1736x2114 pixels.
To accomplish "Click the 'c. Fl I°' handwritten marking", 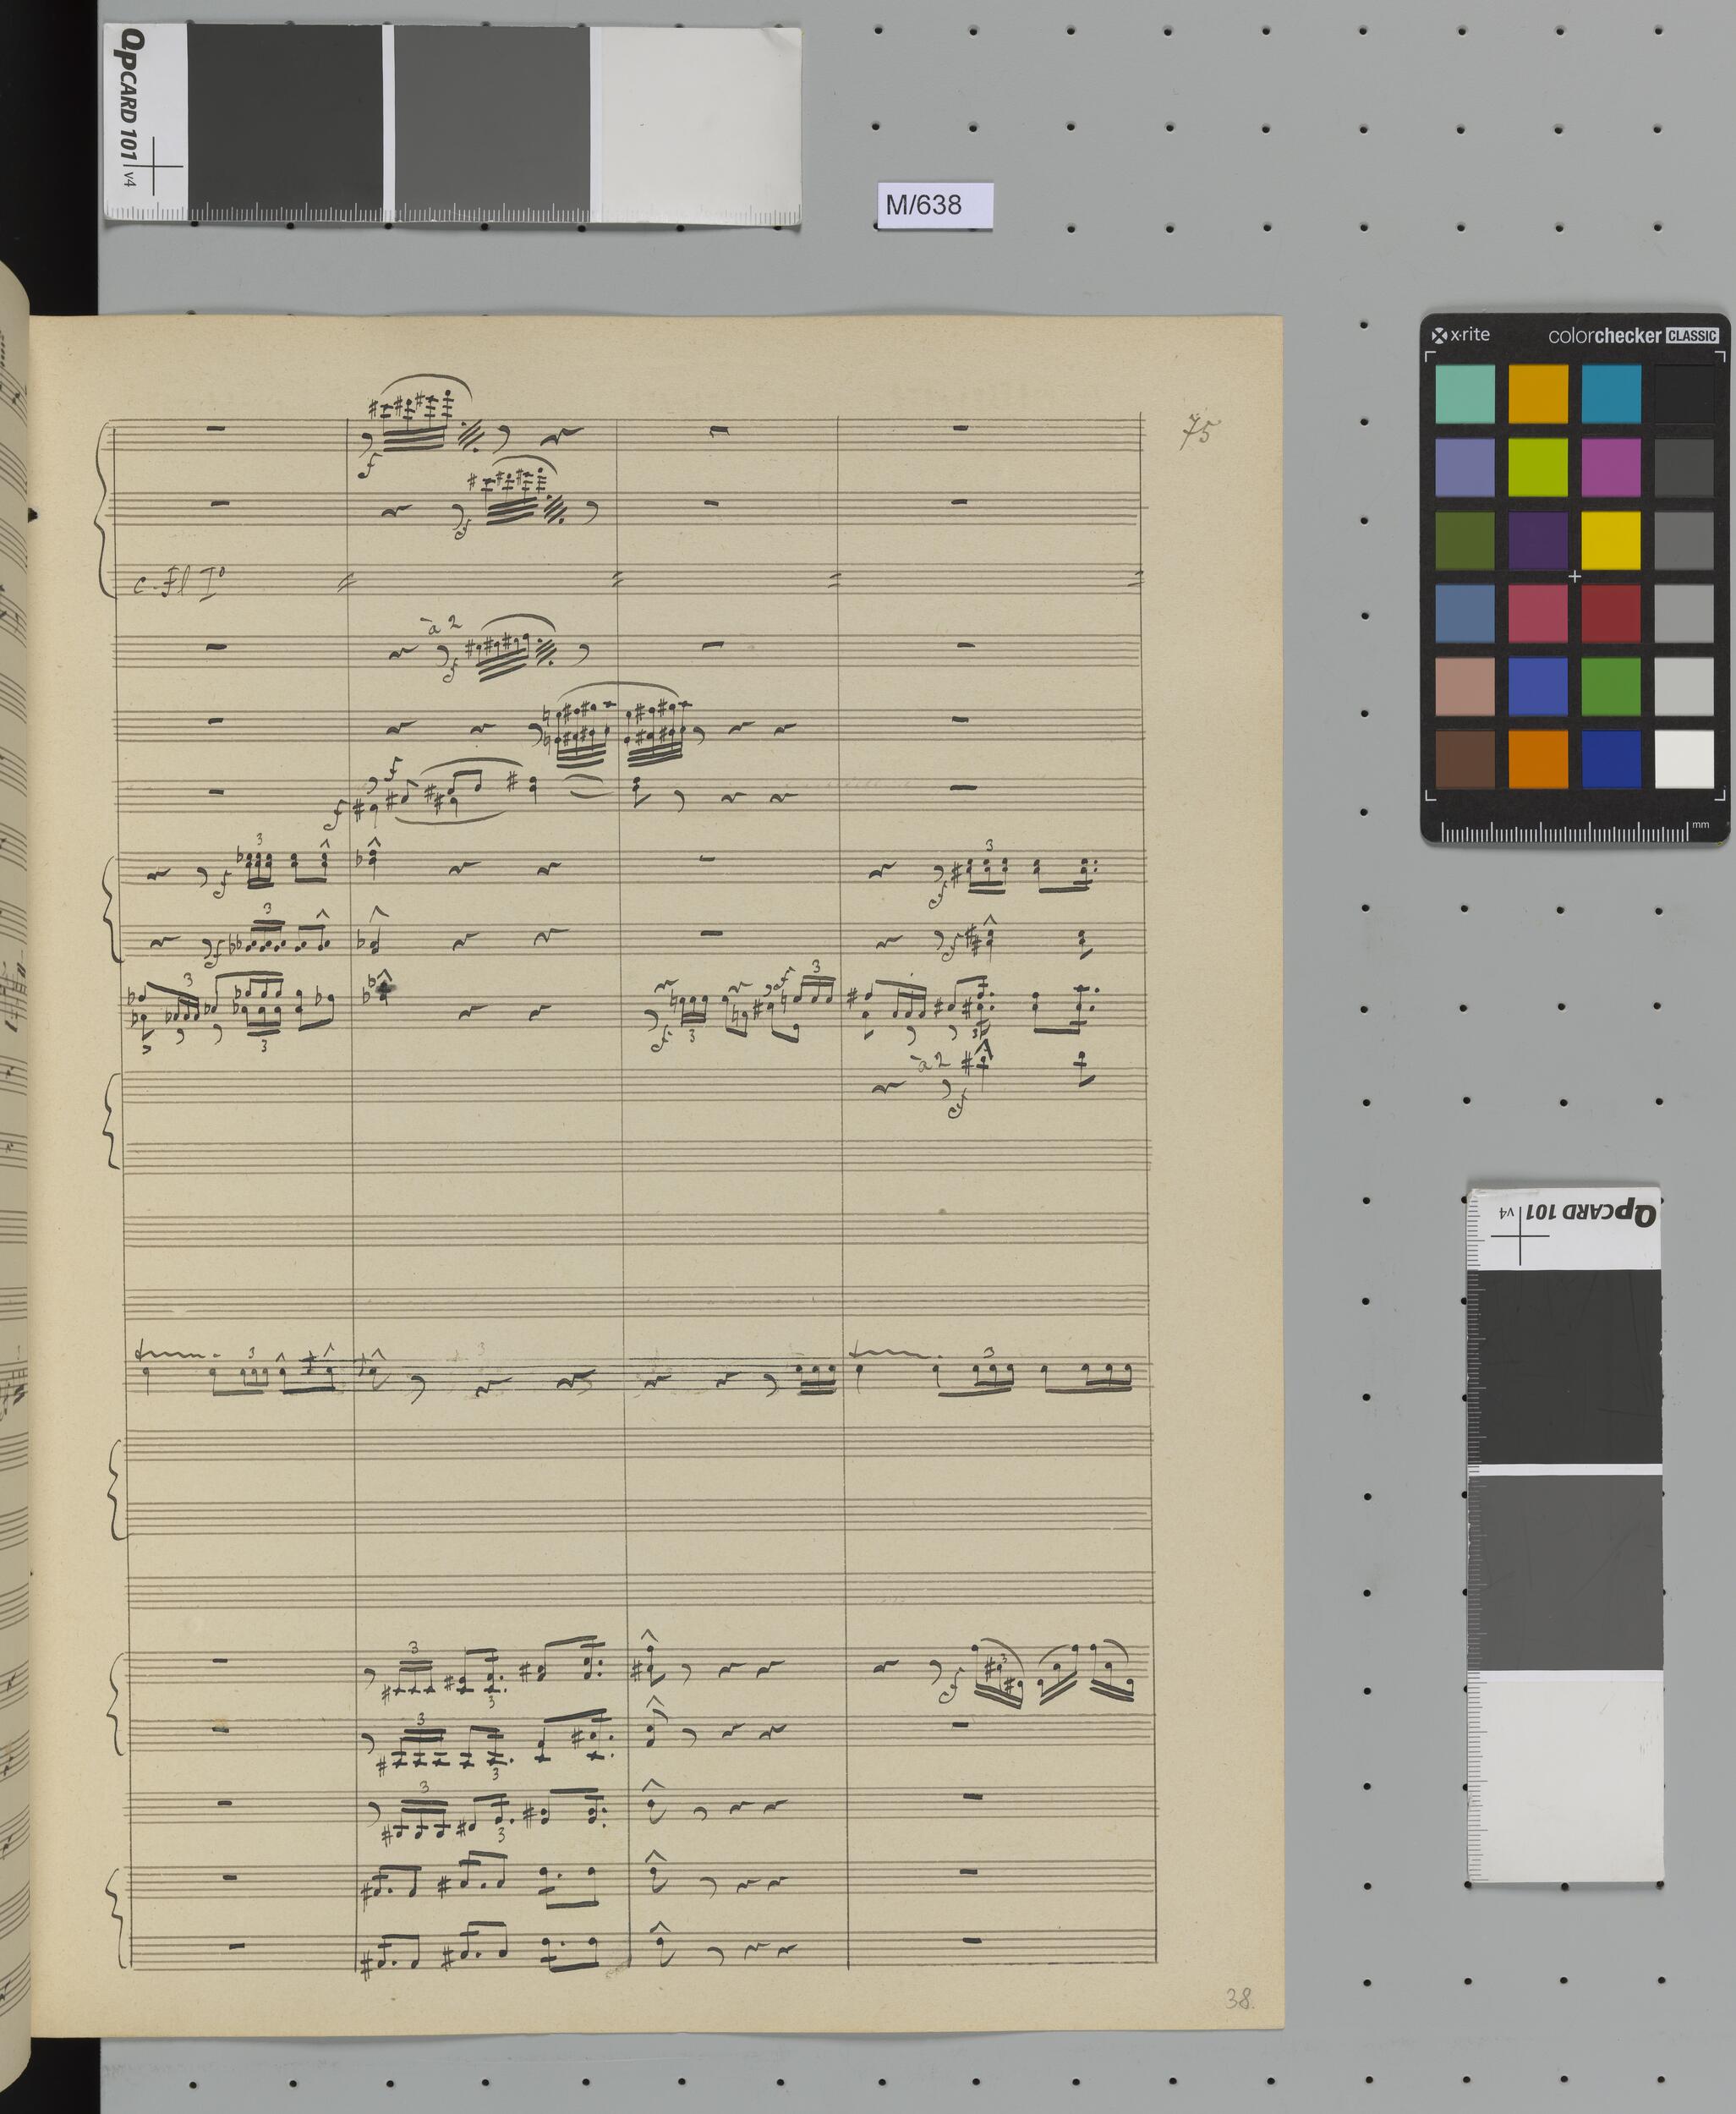I will (x=181, y=582).
